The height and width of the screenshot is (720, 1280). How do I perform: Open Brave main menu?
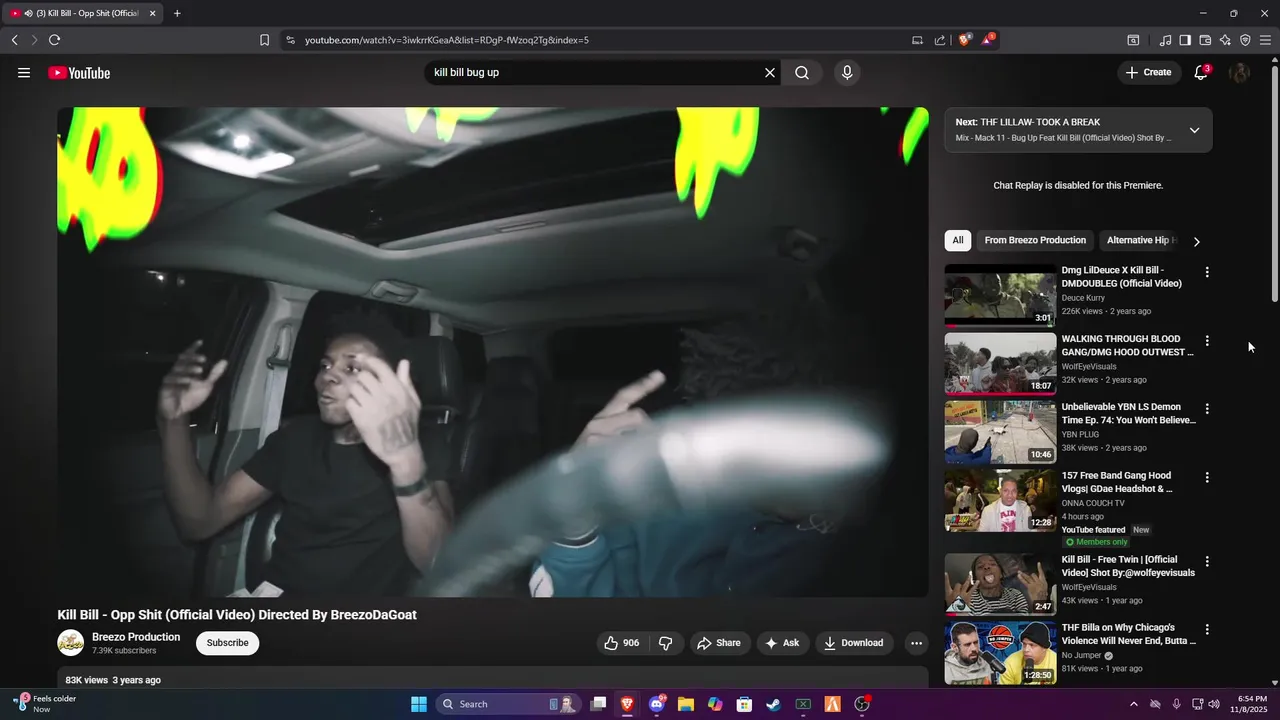click(x=1266, y=40)
